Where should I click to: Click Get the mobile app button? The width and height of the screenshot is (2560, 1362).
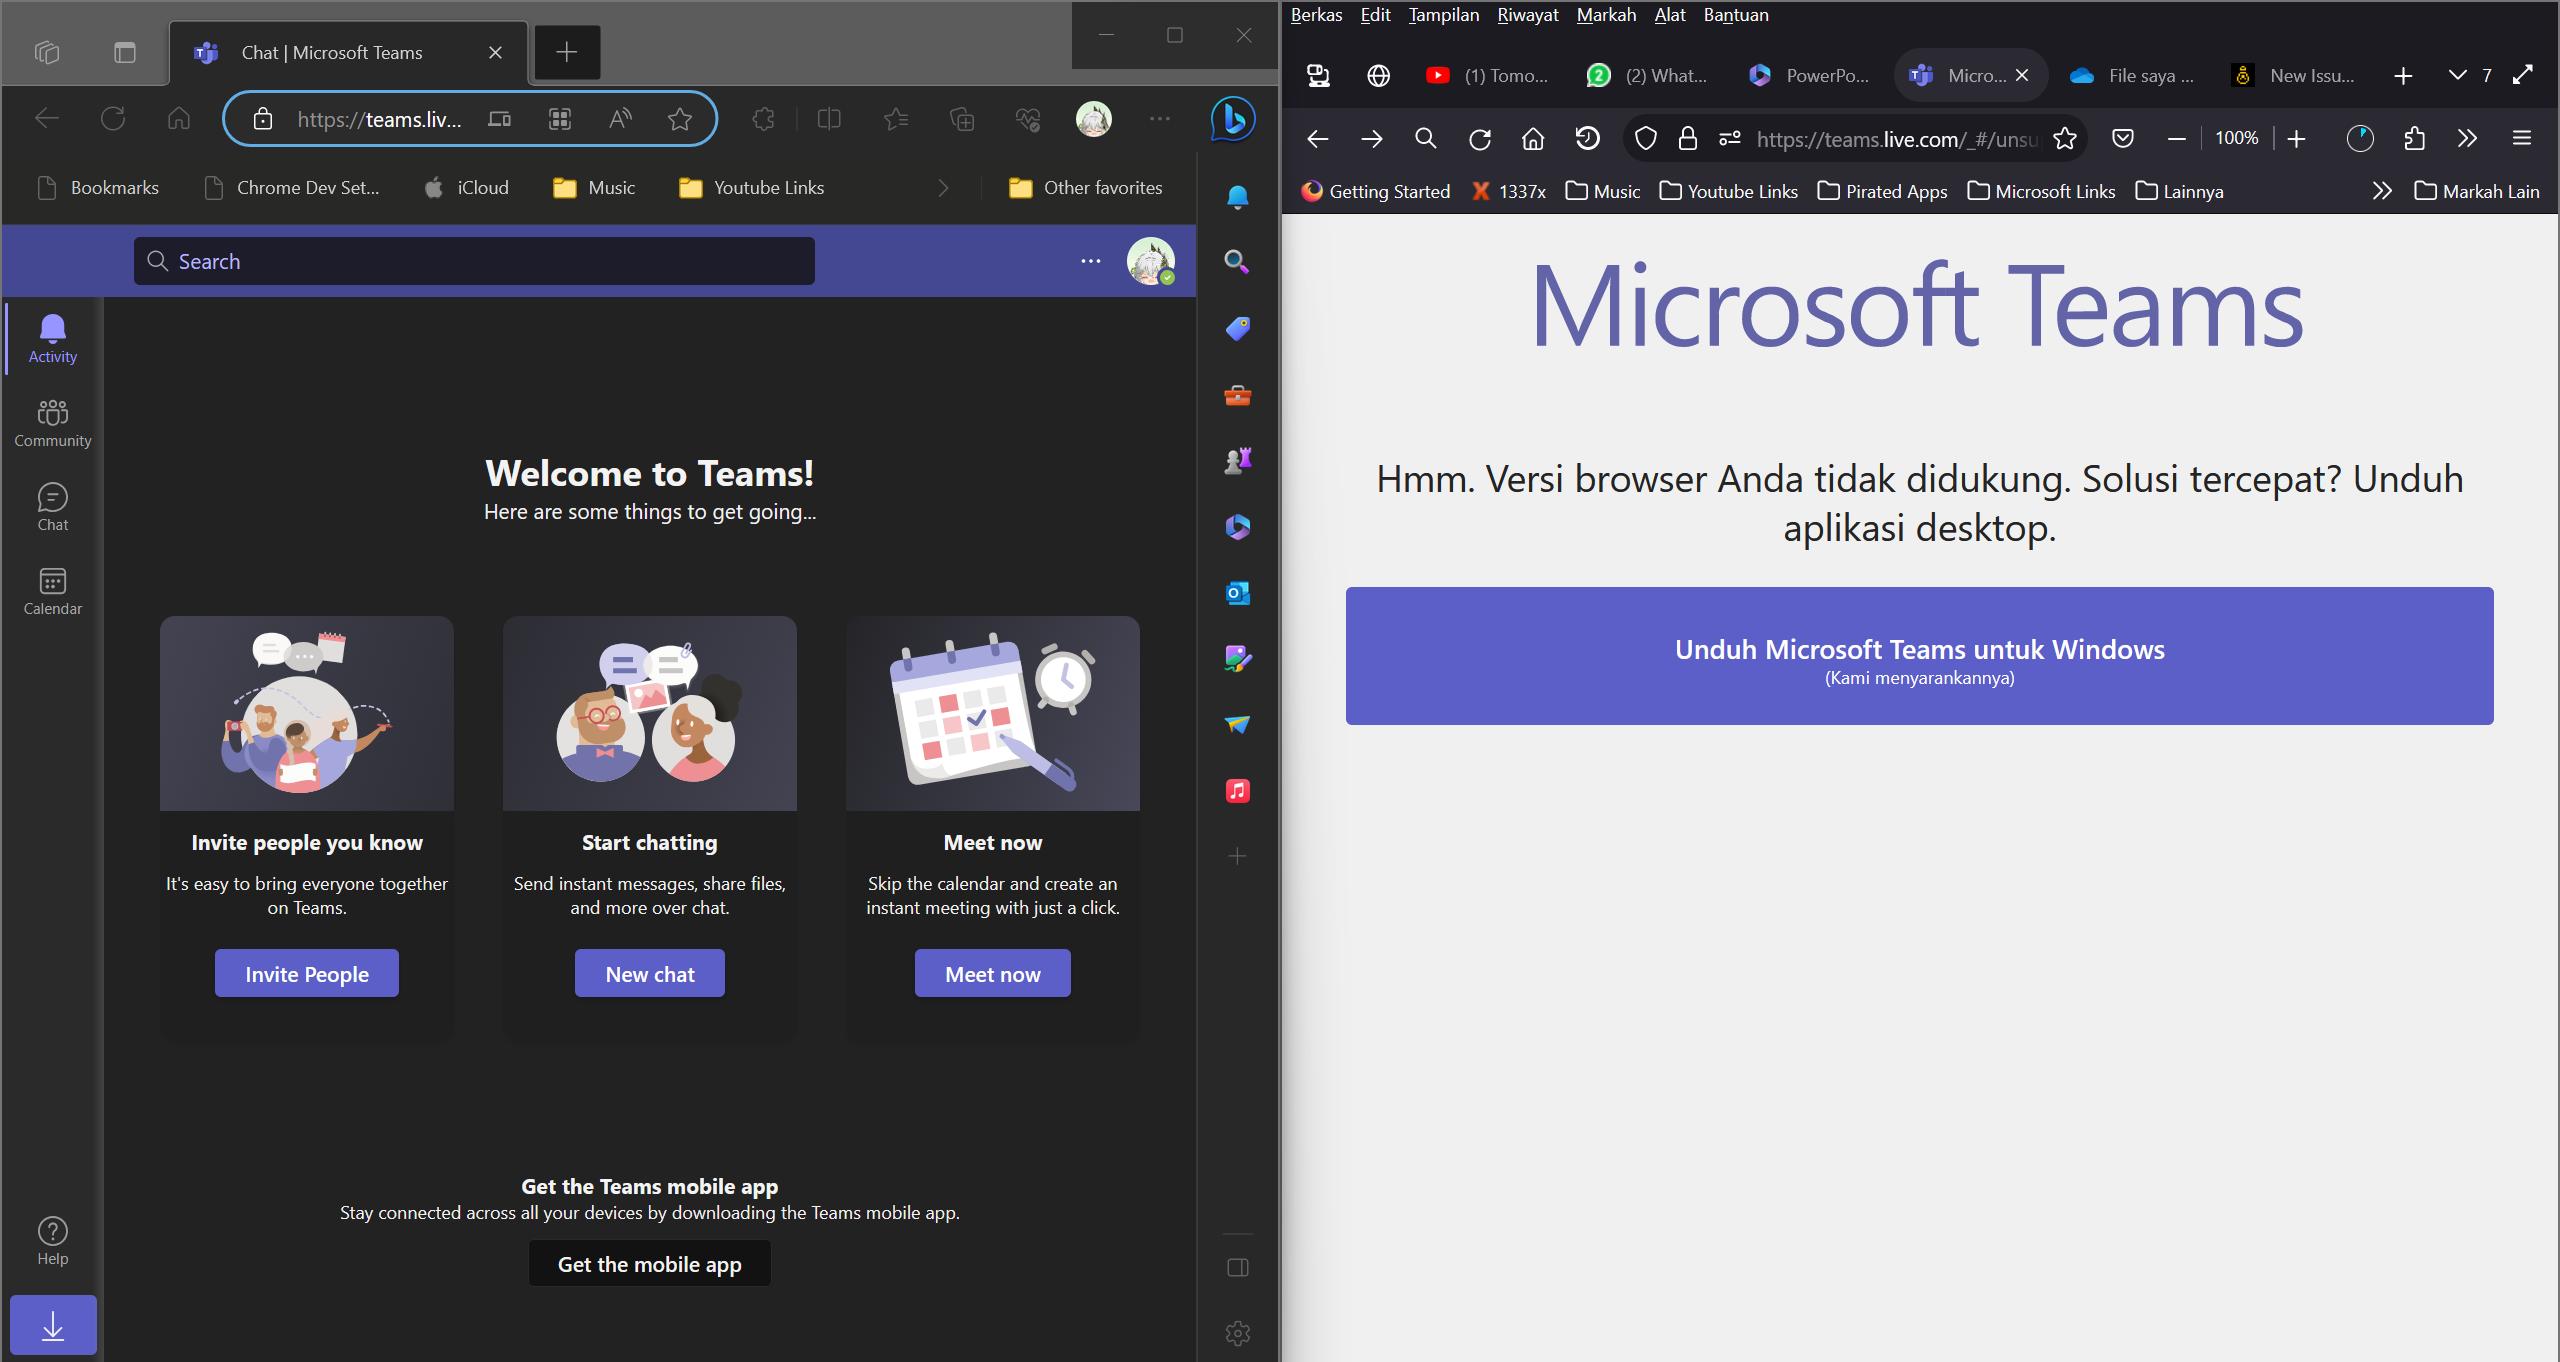[649, 1264]
